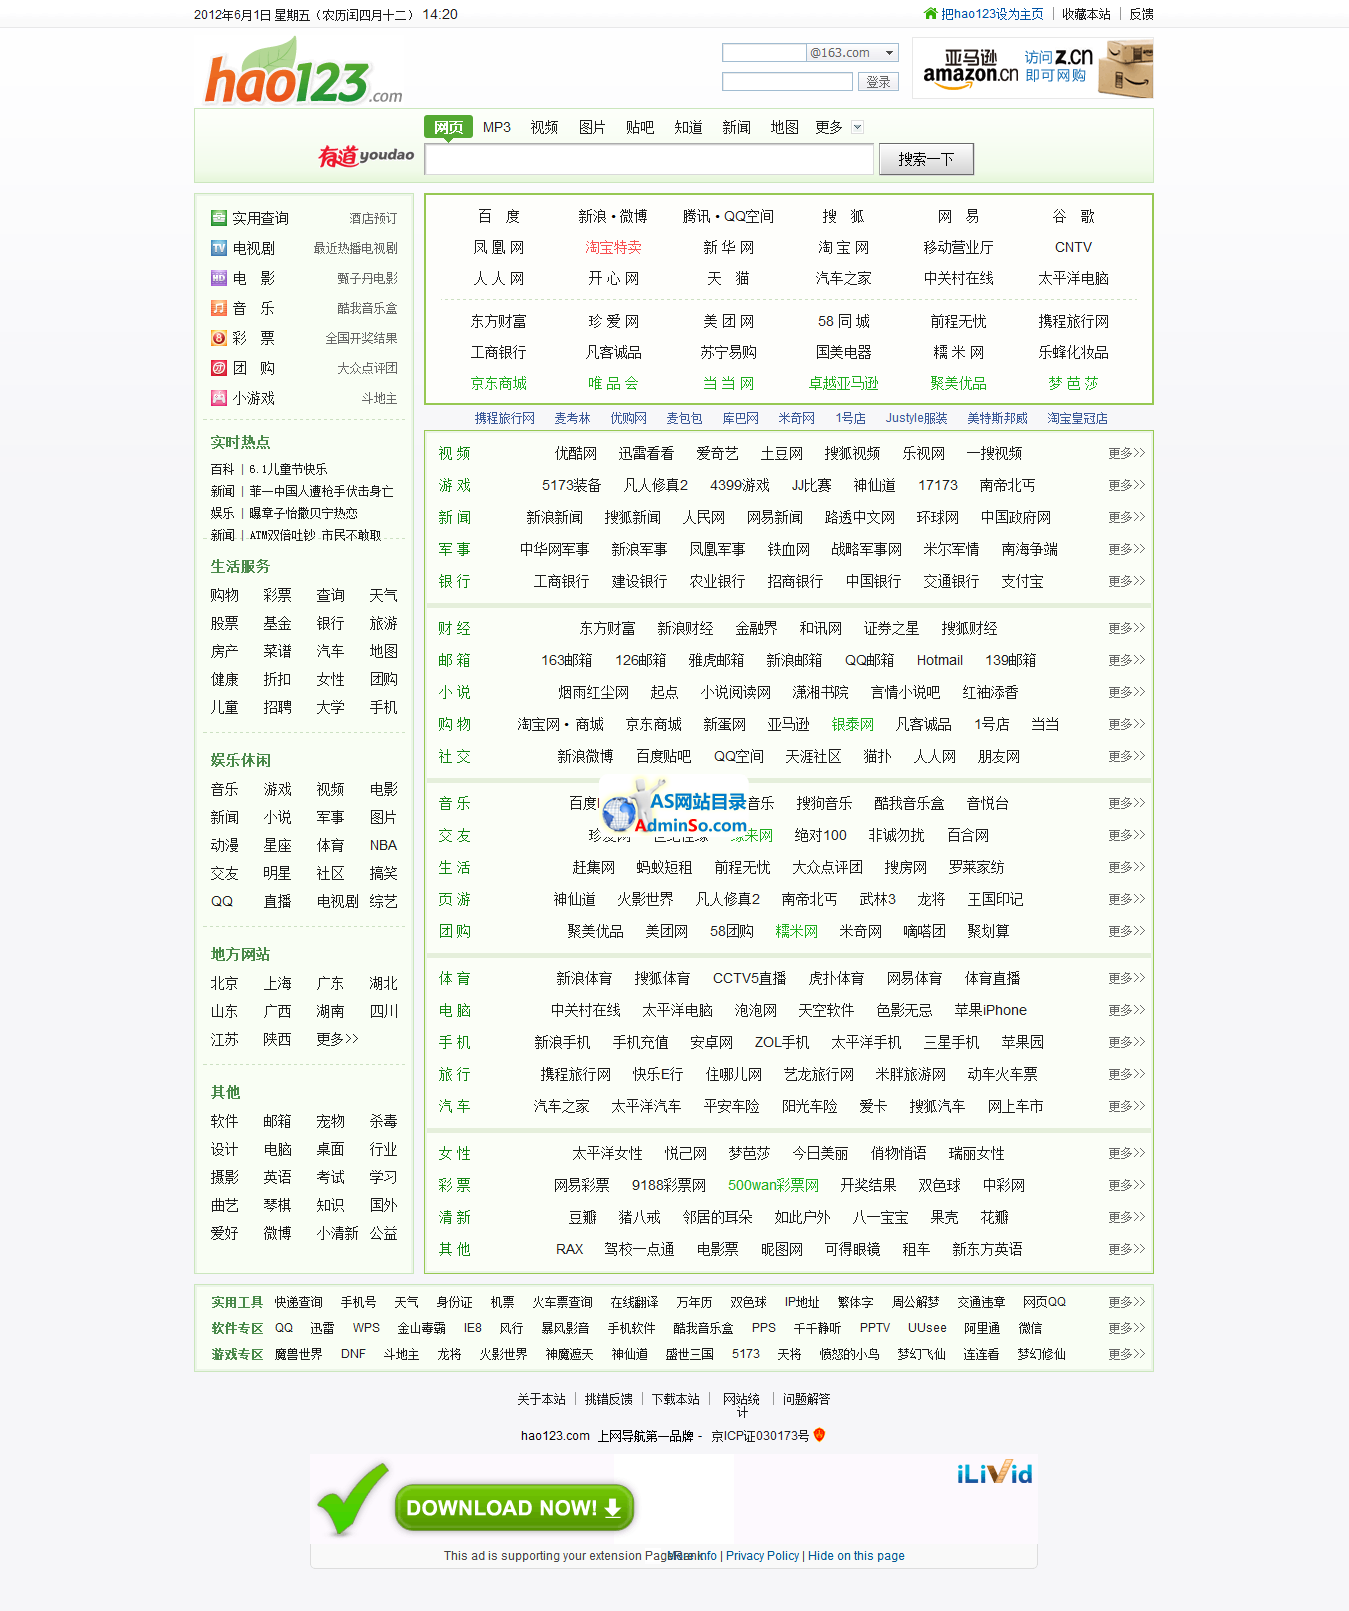This screenshot has height=1611, width=1349.
Task: Click the 搜索一下 search button
Action: coord(926,159)
